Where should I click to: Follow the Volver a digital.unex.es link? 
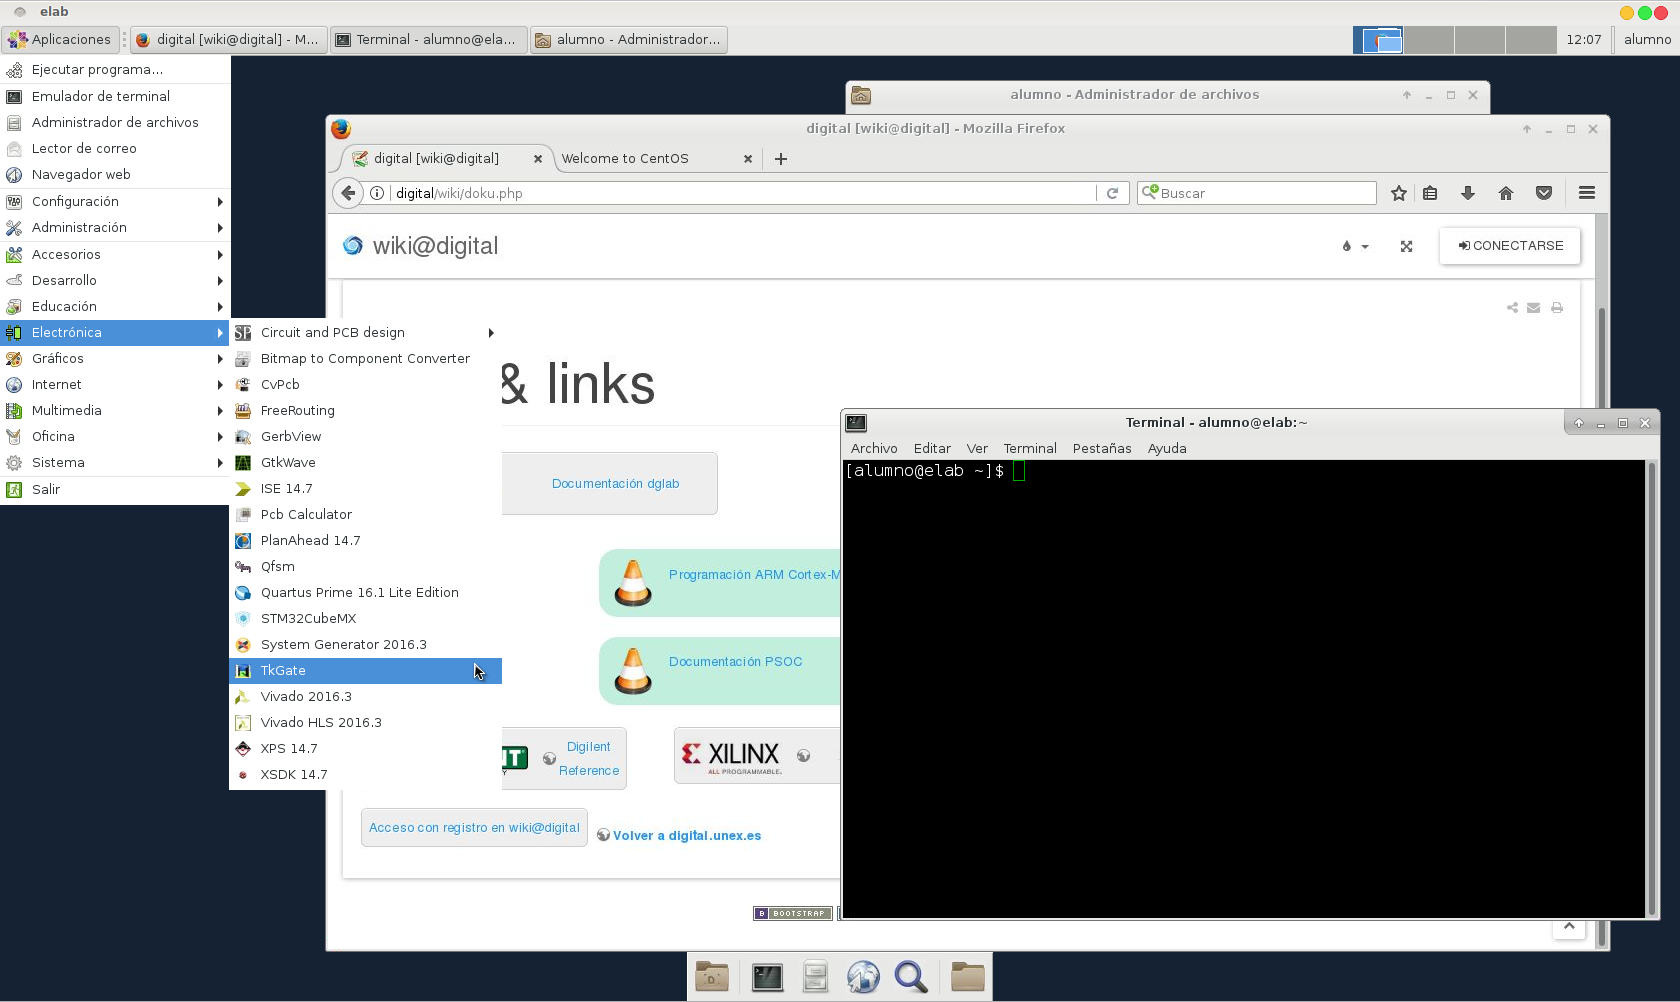[686, 836]
